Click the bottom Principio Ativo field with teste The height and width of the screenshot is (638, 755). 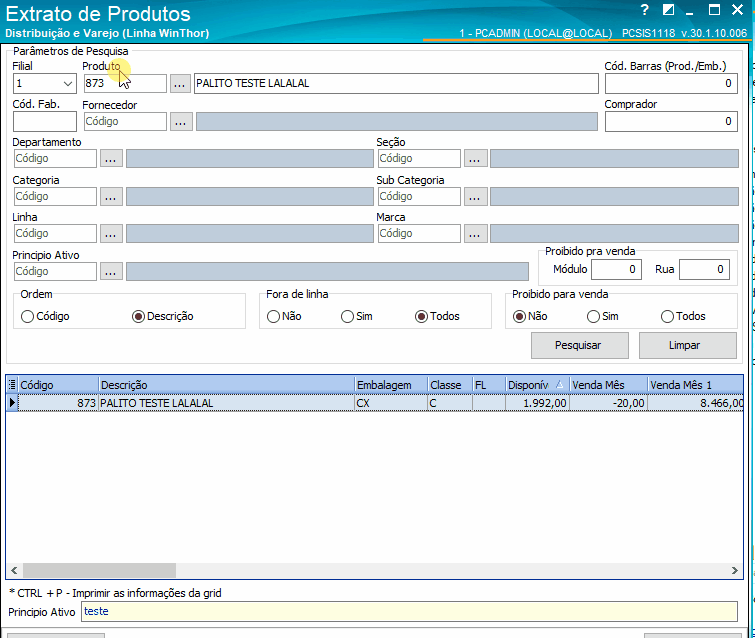pyautogui.click(x=409, y=612)
